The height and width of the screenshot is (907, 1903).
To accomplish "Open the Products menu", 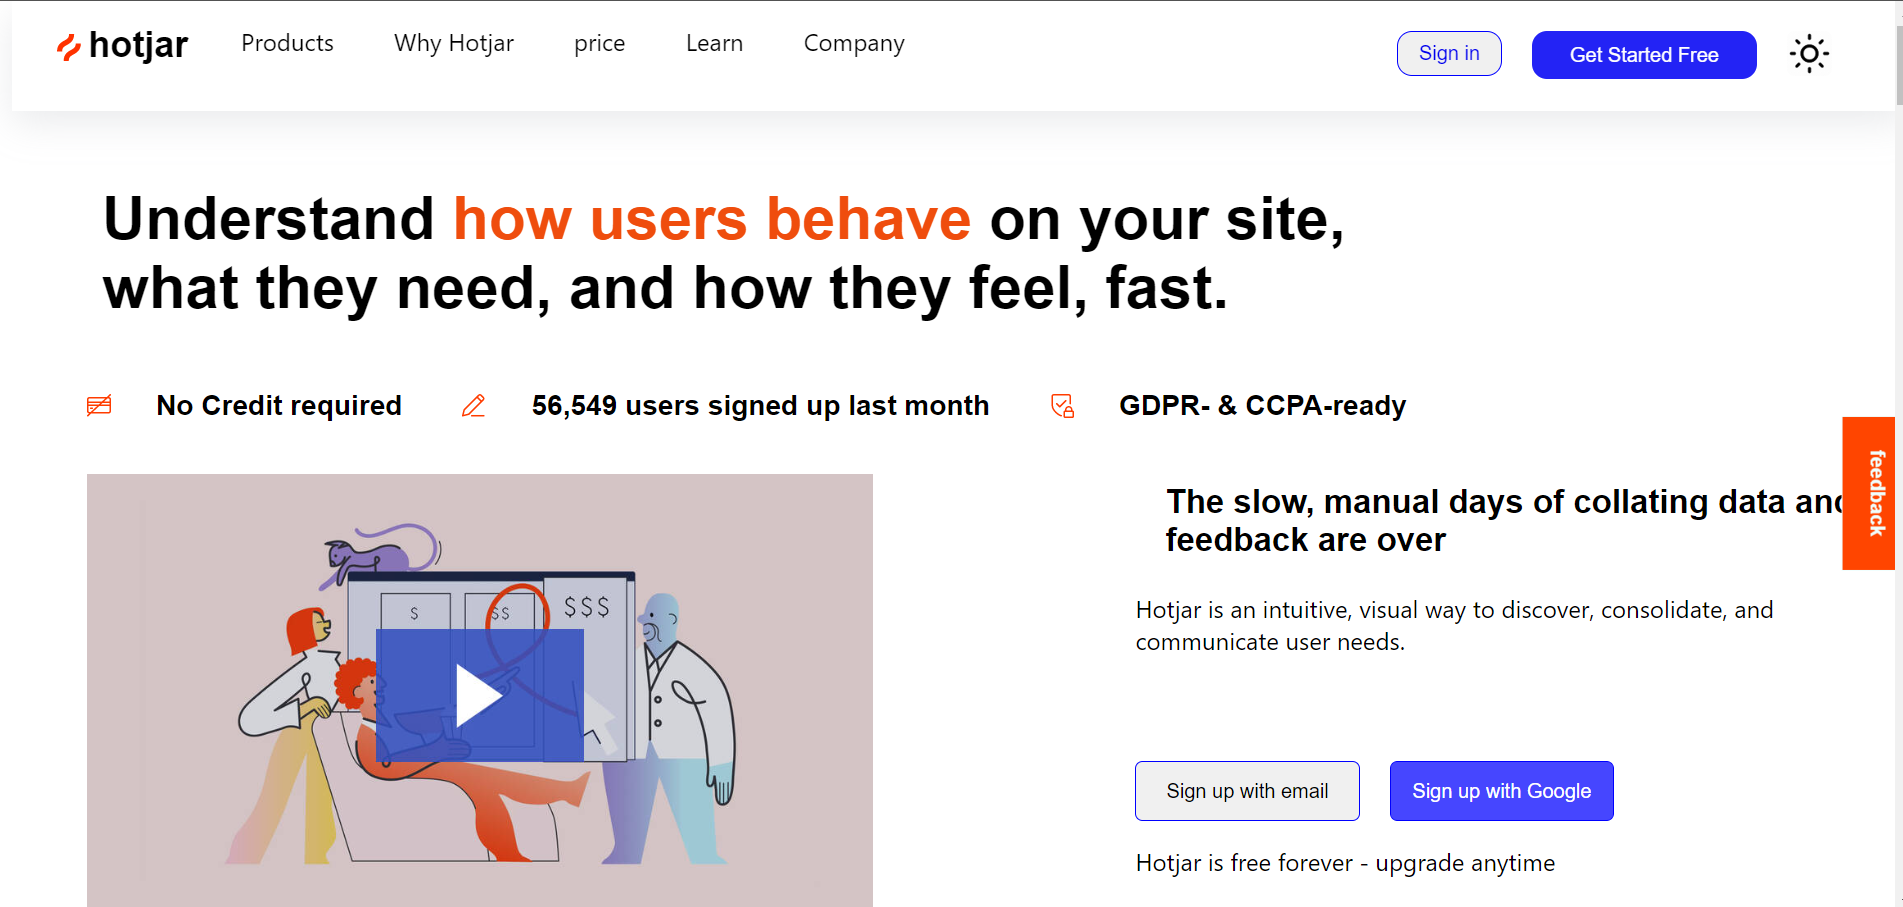I will tap(287, 43).
